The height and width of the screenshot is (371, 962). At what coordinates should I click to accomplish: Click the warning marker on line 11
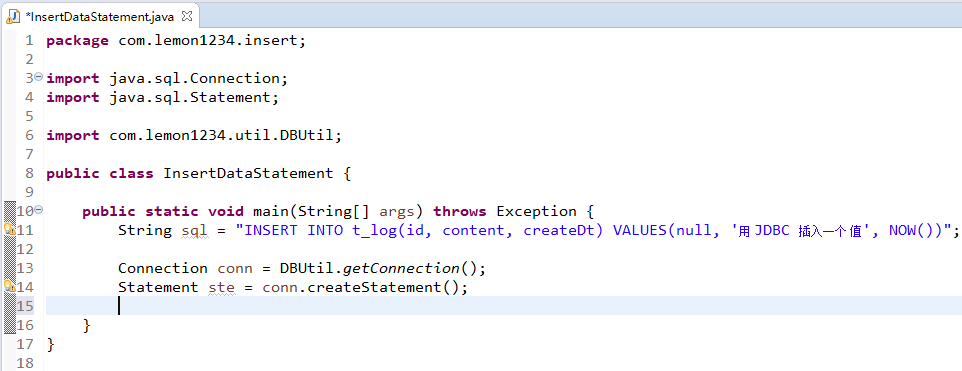(x=9, y=229)
